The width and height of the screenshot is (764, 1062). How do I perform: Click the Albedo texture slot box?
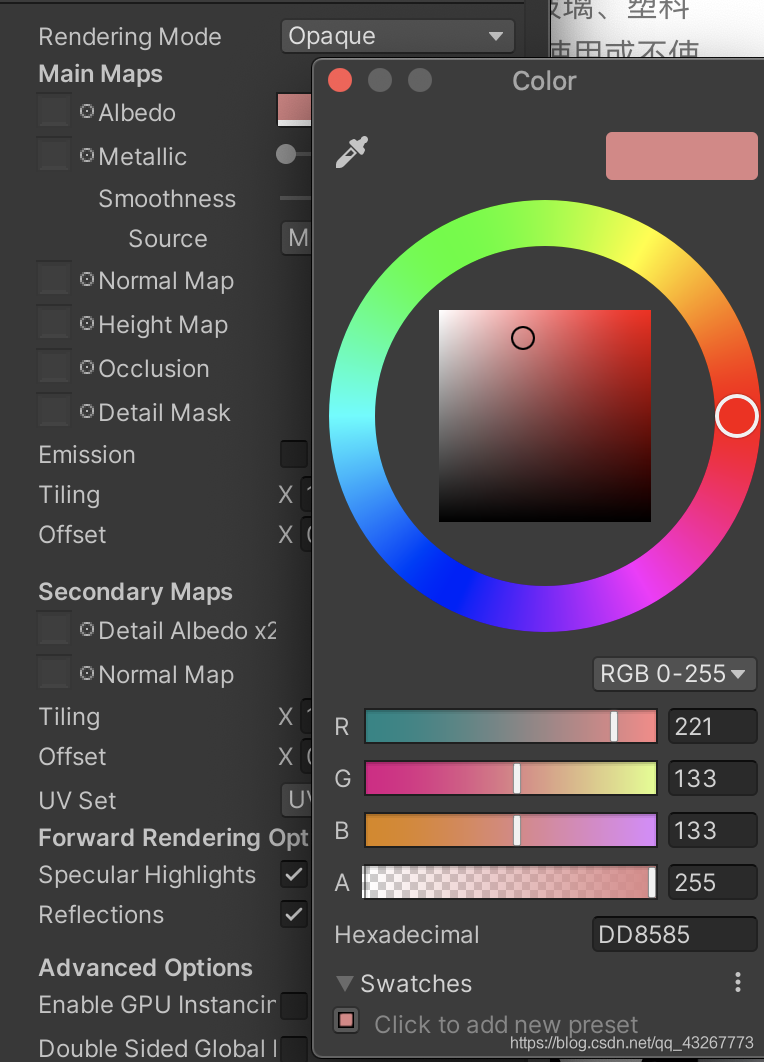[x=54, y=110]
